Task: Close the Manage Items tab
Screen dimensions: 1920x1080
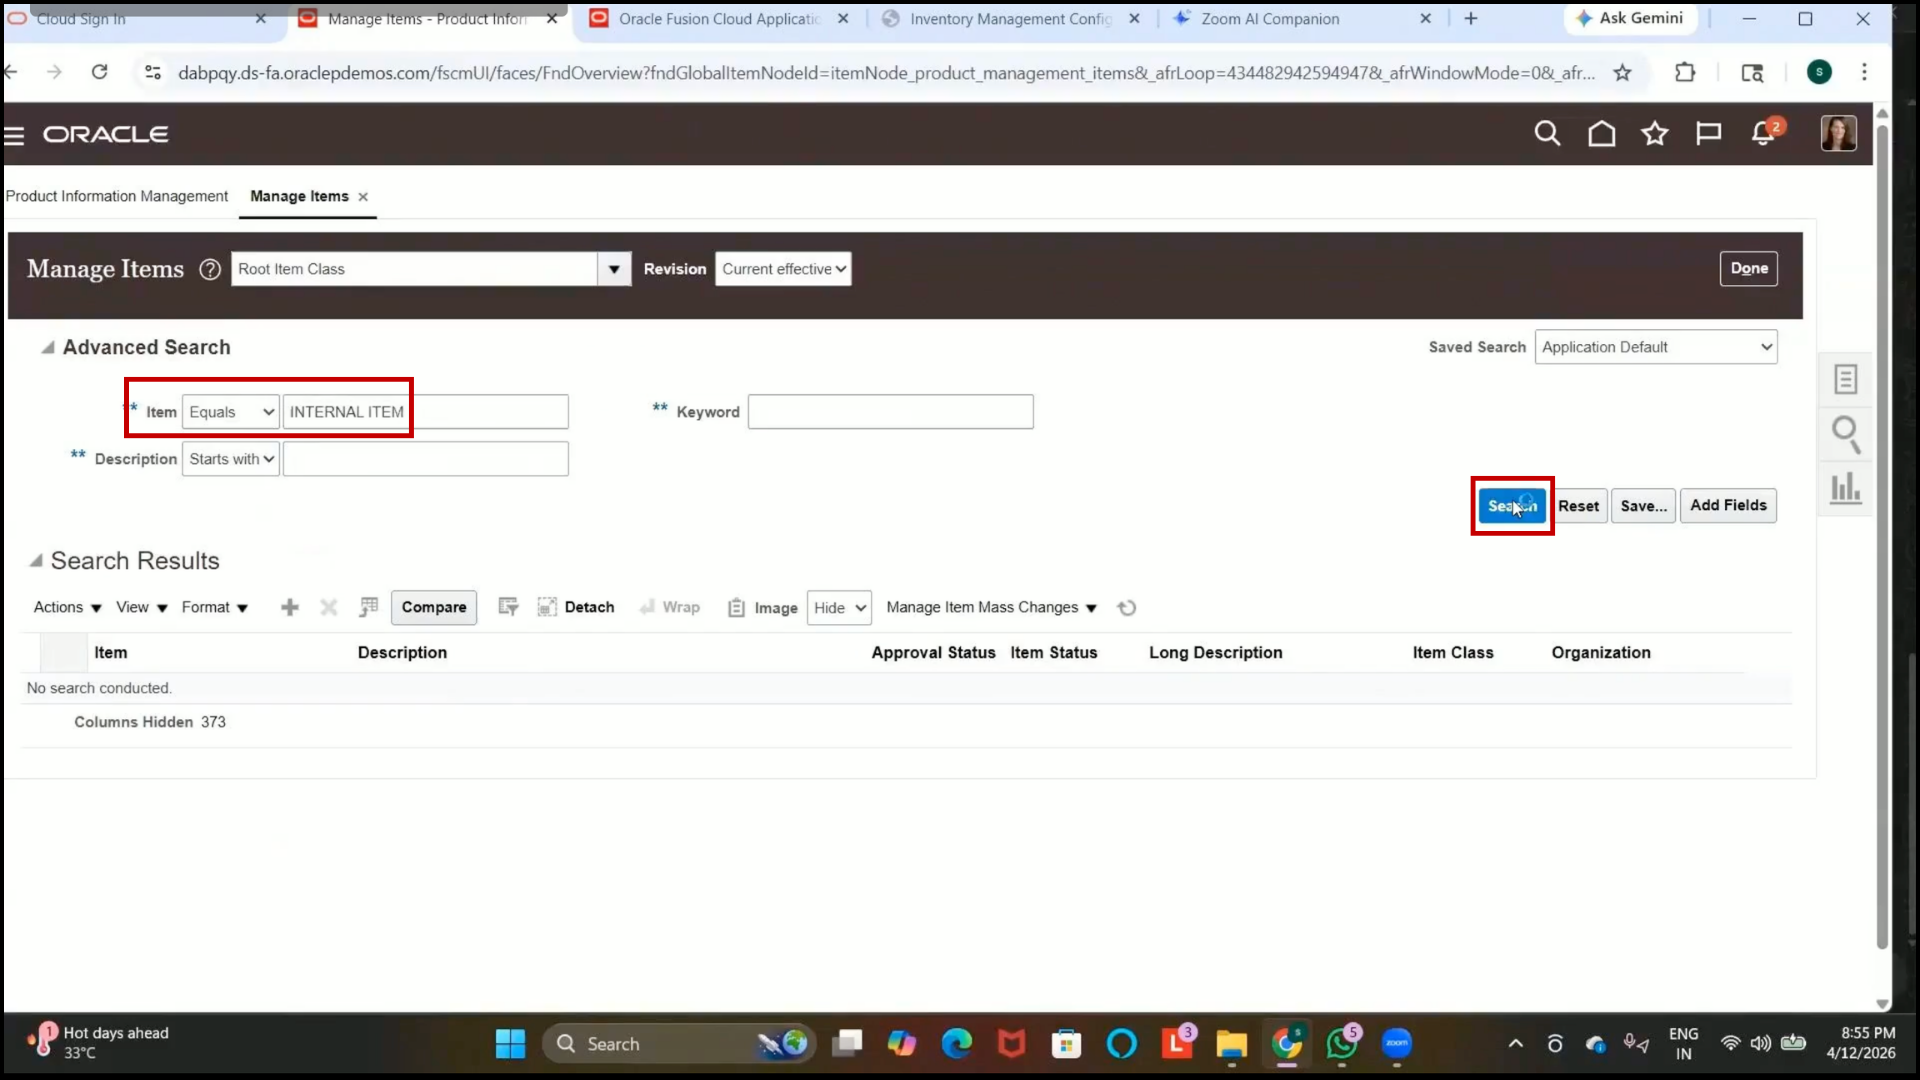Action: pos(363,197)
